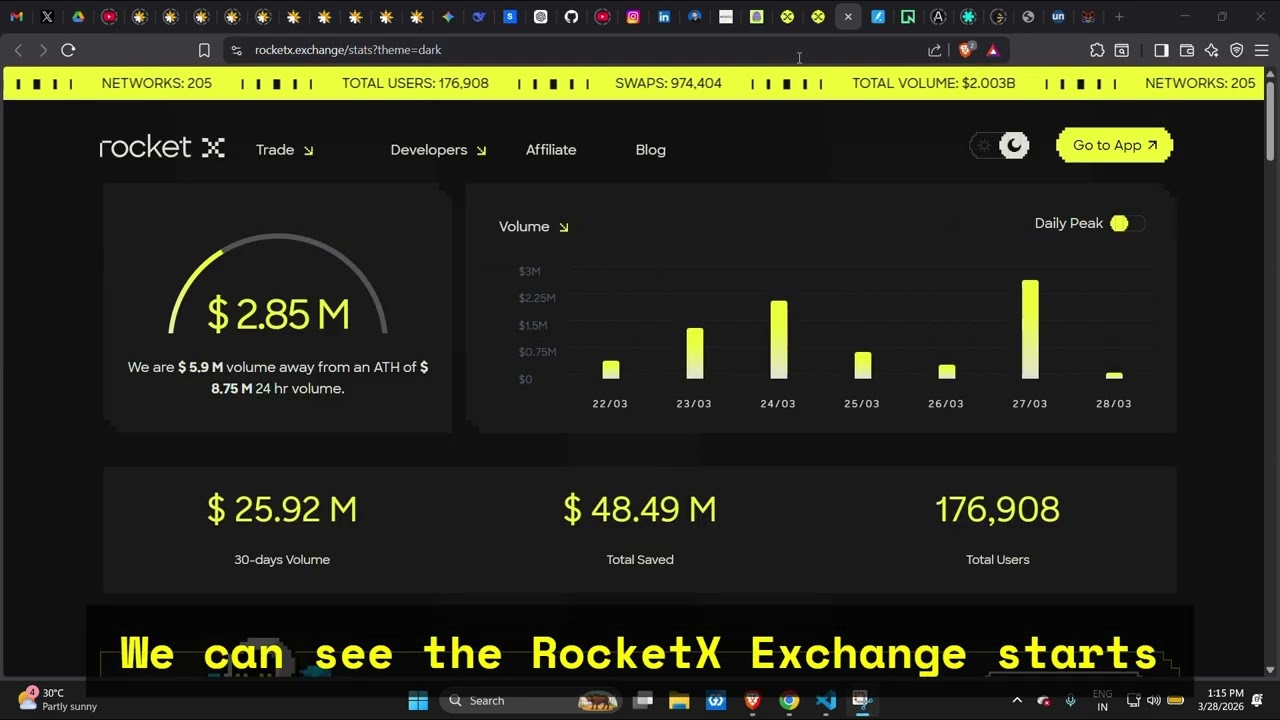Show hidden system tray icons
Screen dimensions: 1280x720
pyautogui.click(x=1017, y=701)
